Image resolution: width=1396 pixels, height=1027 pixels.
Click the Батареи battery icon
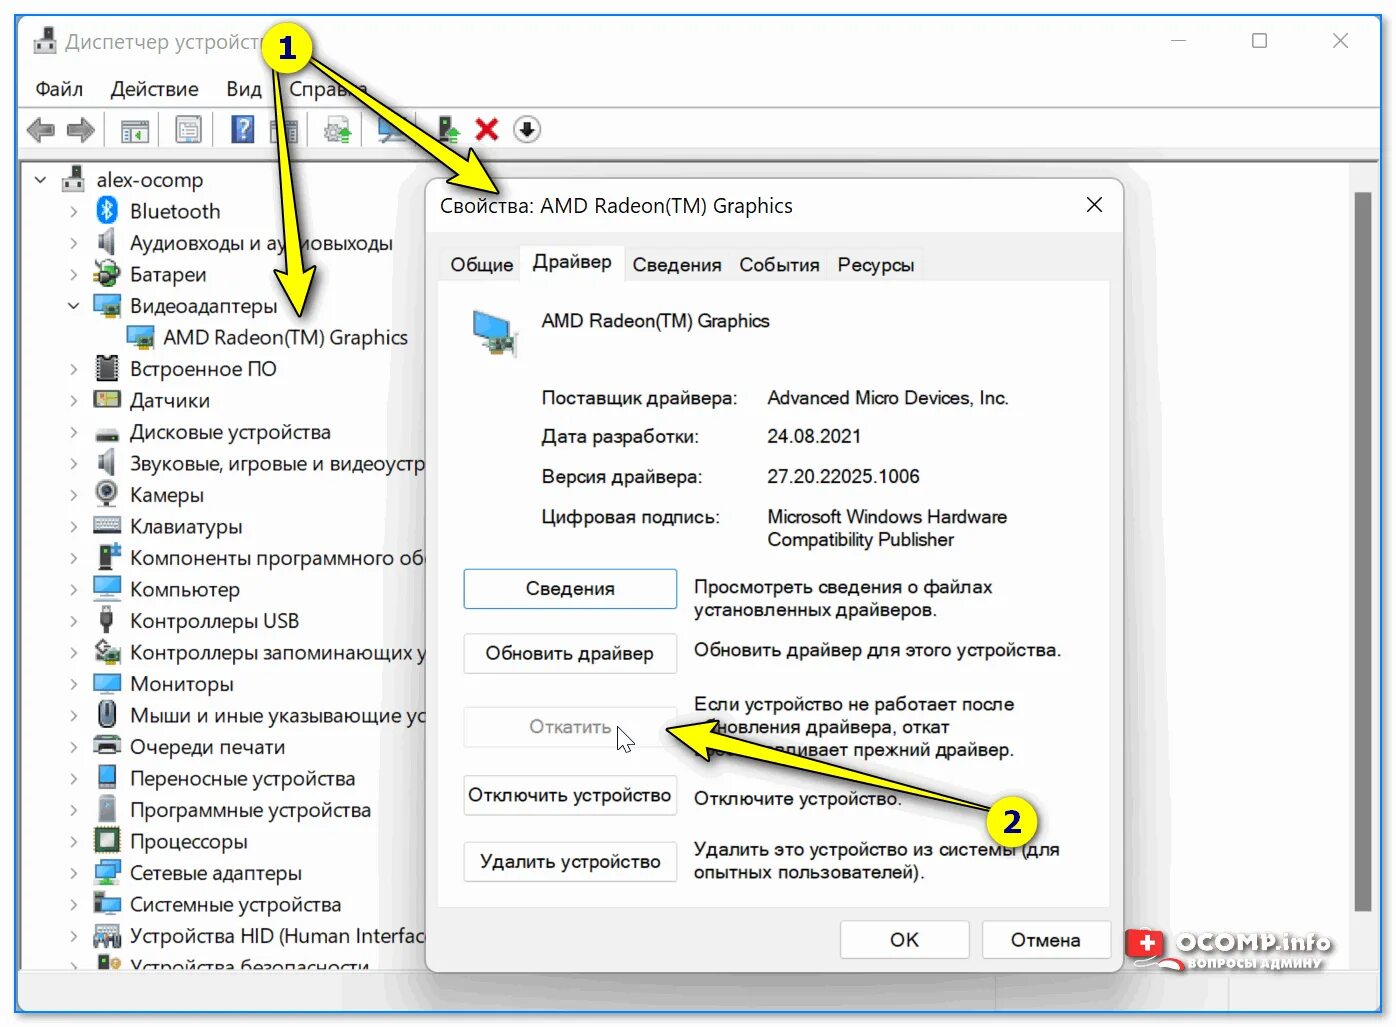107,274
